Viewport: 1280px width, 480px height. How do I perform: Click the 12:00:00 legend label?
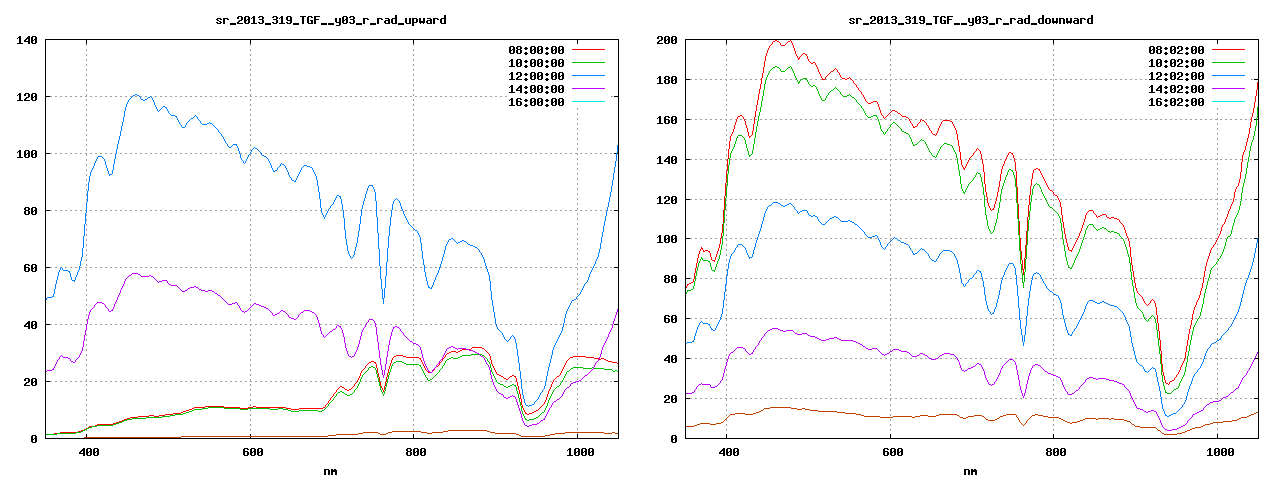[536, 76]
